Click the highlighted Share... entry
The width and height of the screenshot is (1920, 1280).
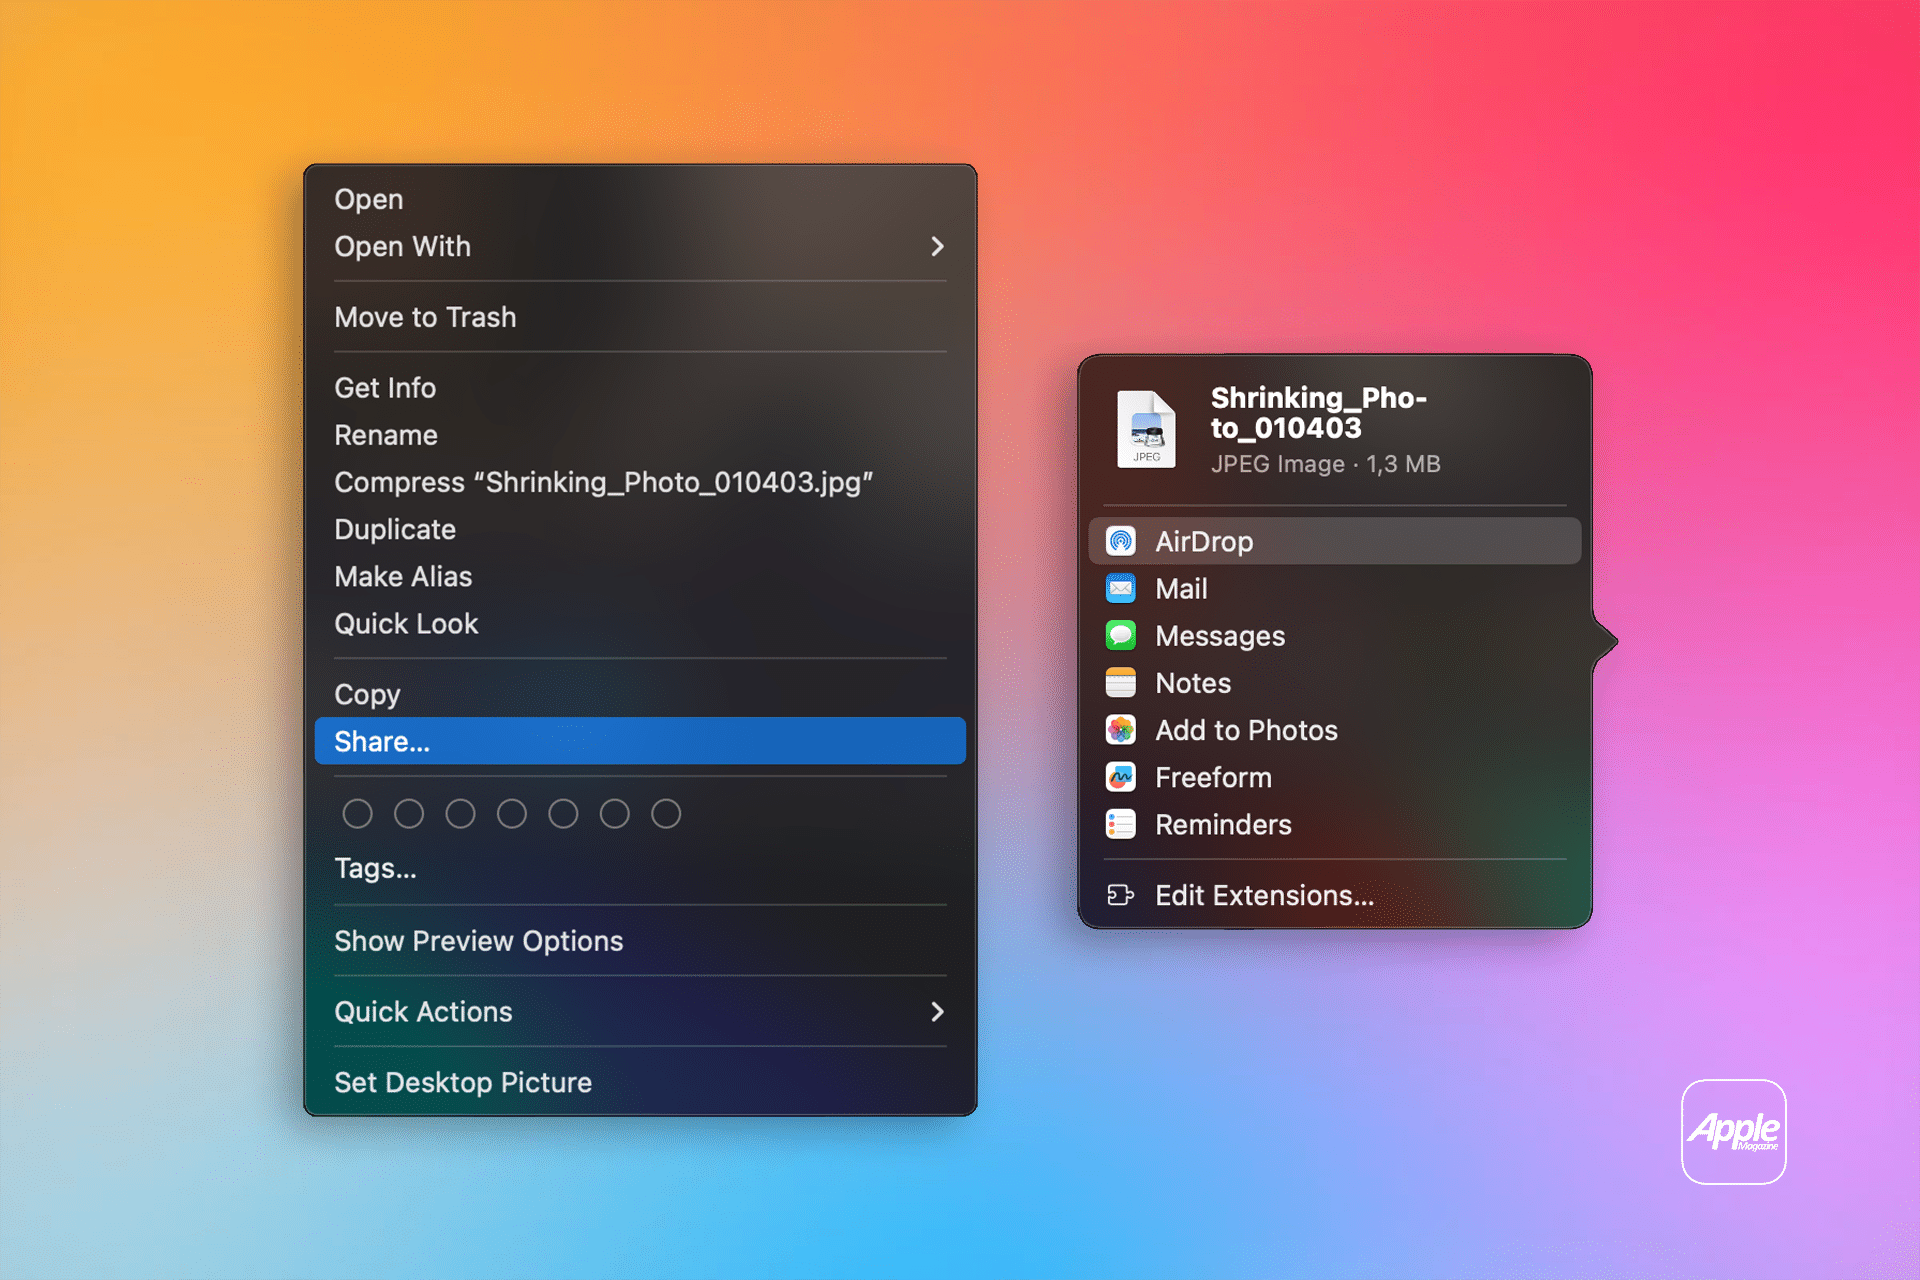(640, 741)
